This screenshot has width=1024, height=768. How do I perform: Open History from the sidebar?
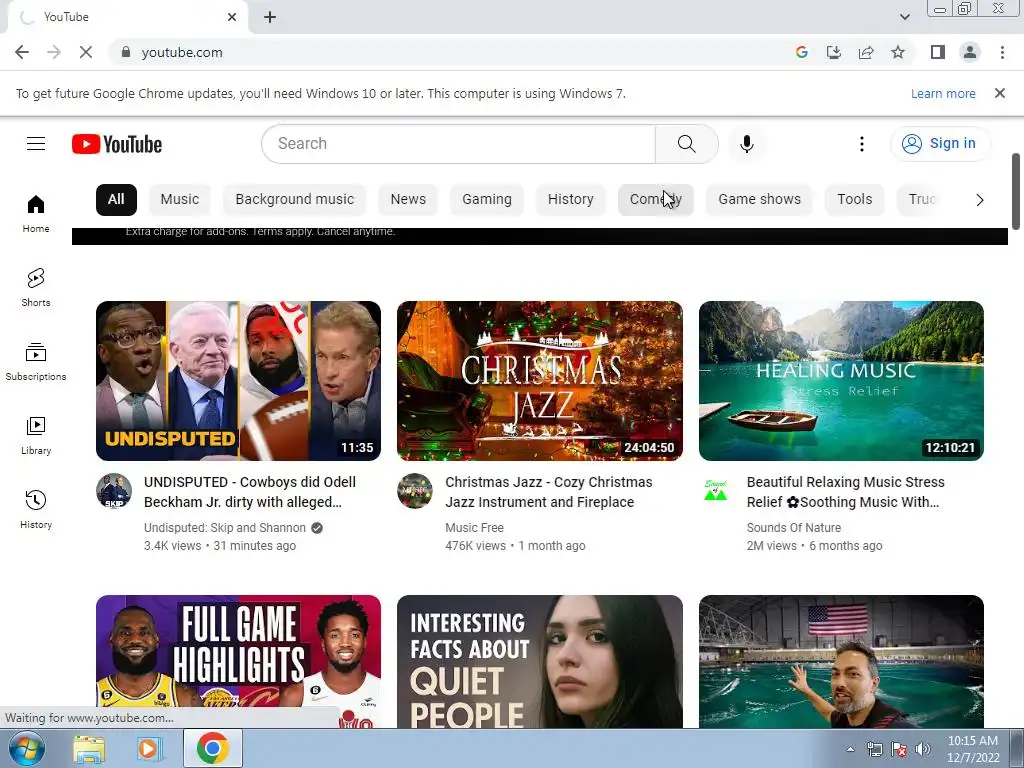click(36, 509)
